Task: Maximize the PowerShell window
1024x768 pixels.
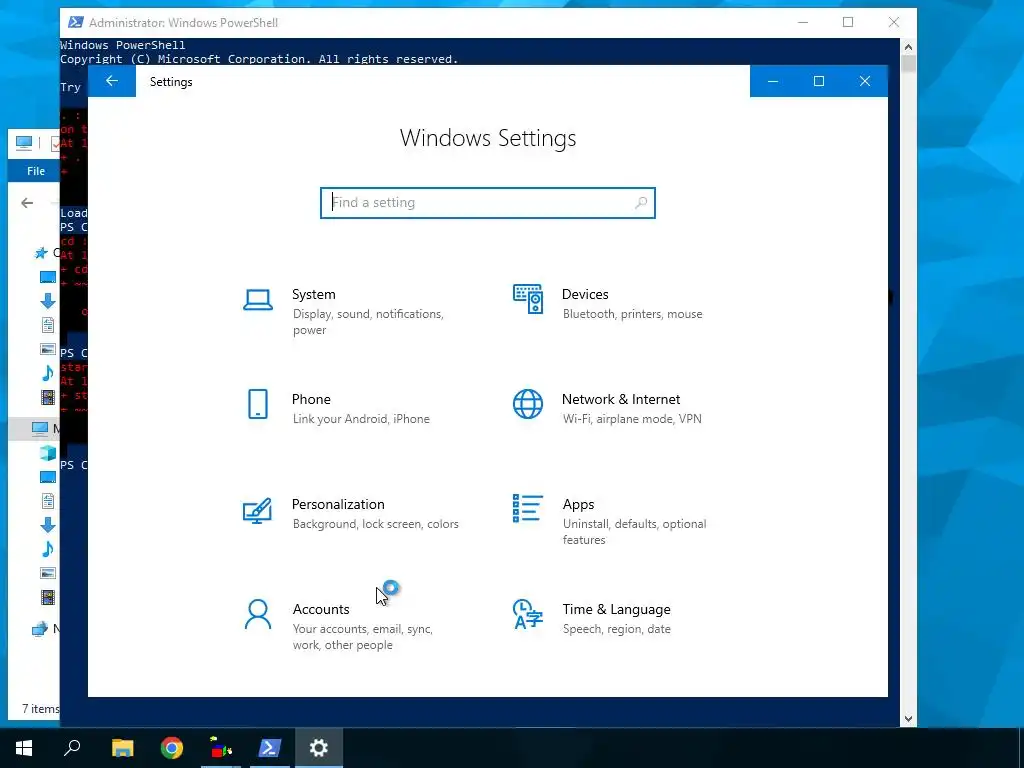Action: tap(848, 22)
